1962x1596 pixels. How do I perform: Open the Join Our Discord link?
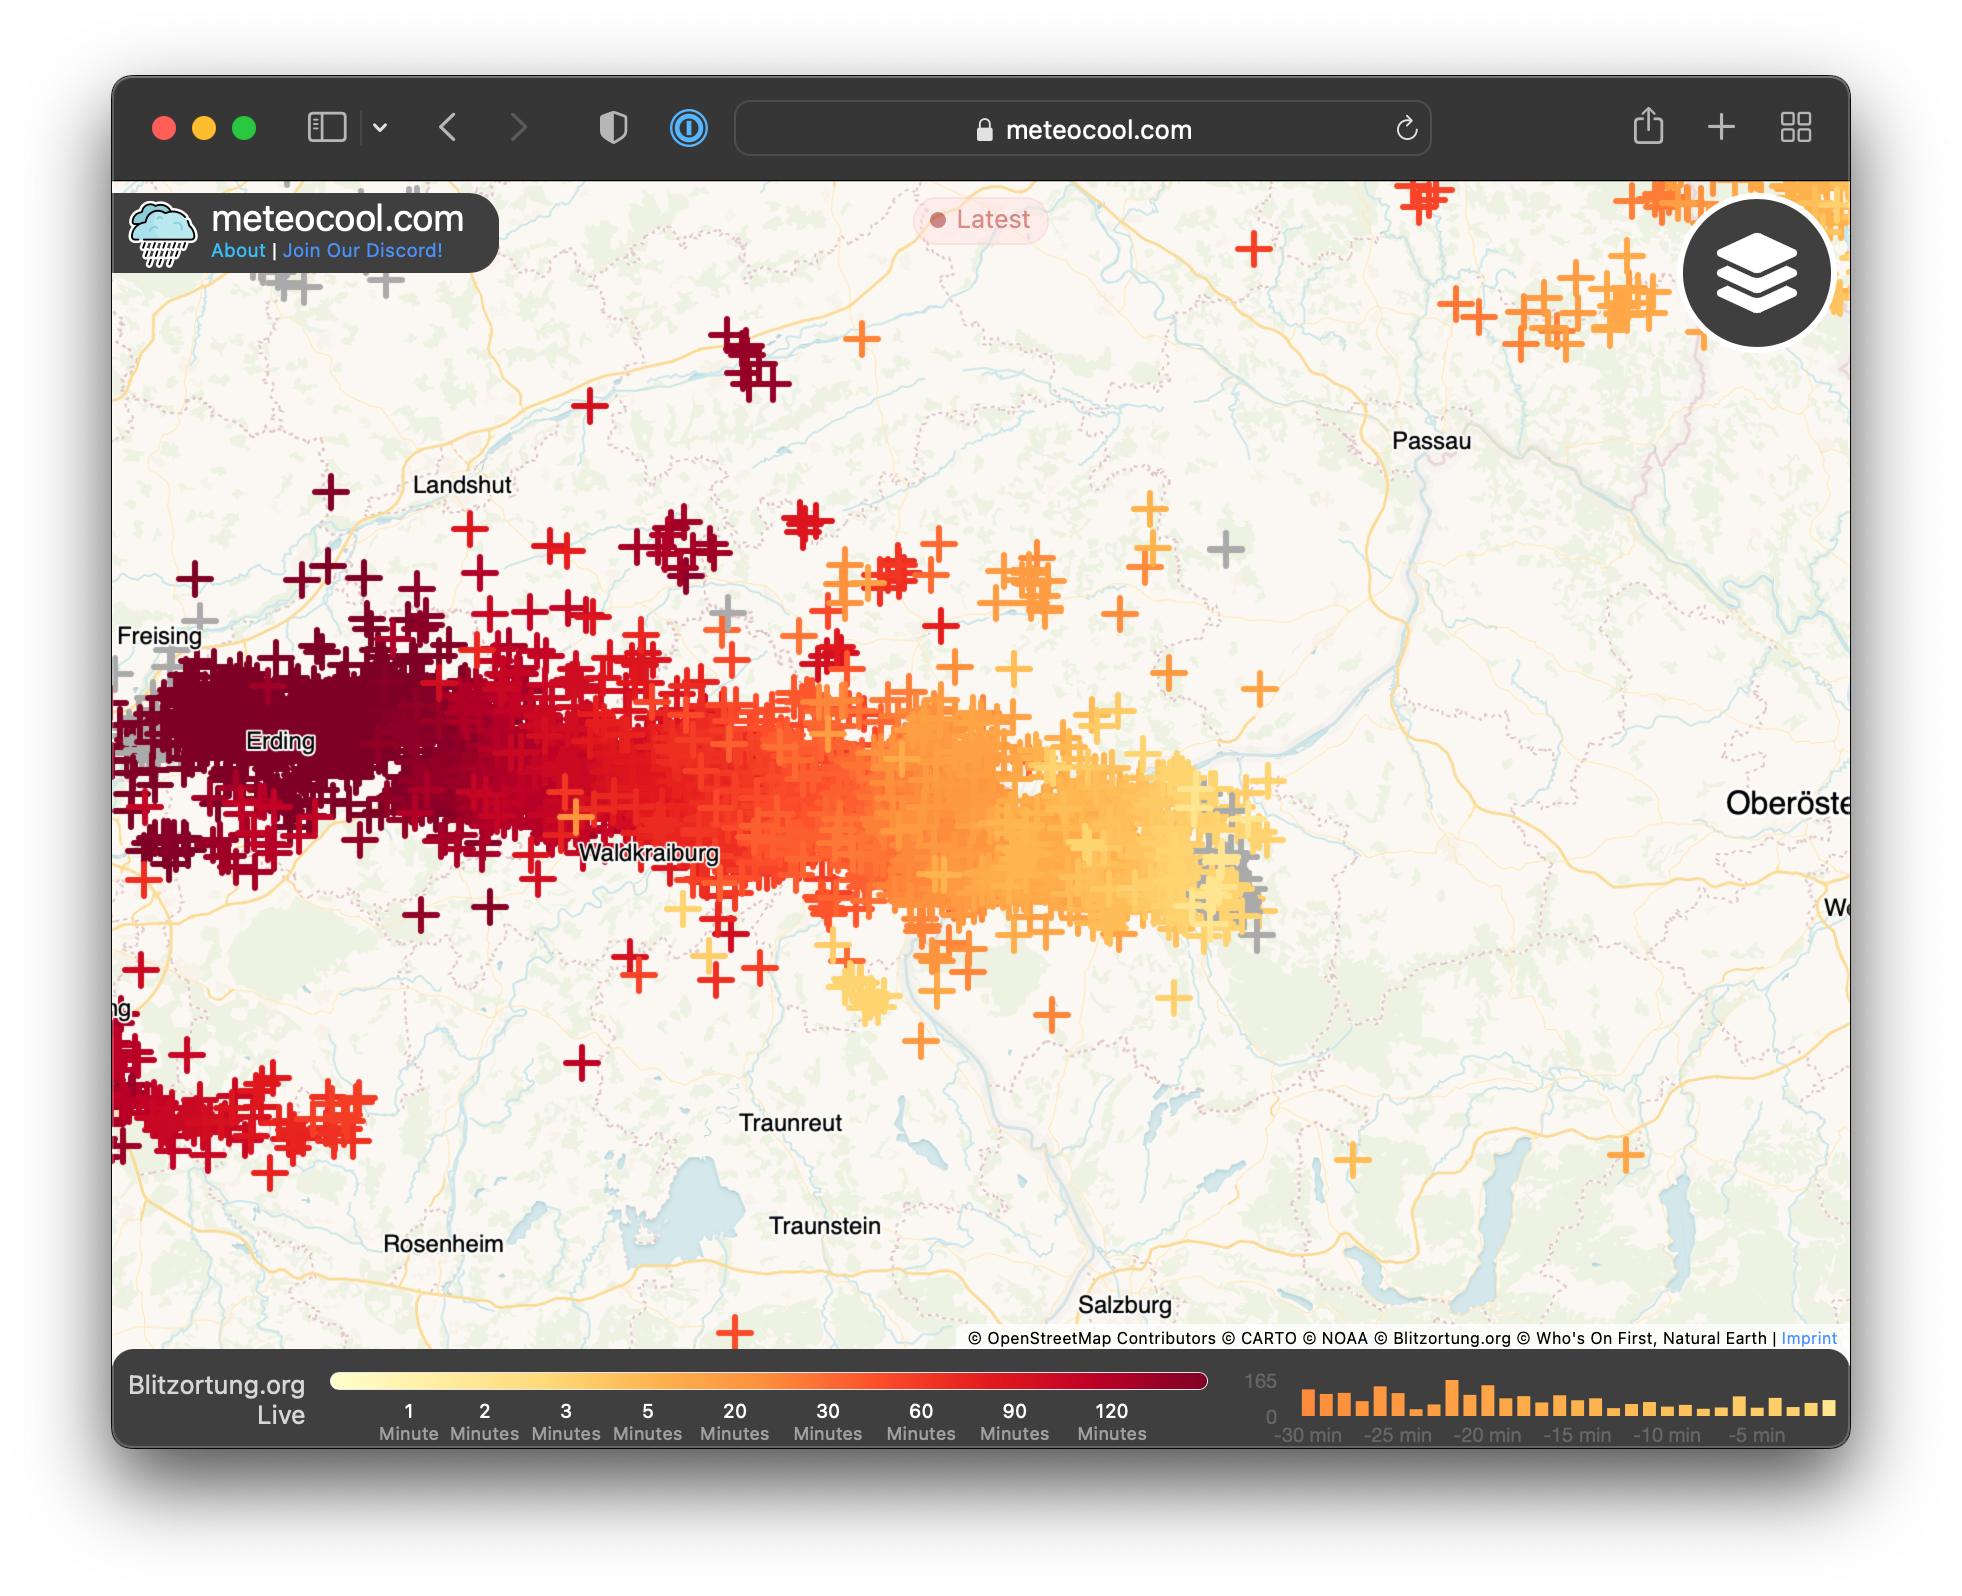[x=362, y=250]
